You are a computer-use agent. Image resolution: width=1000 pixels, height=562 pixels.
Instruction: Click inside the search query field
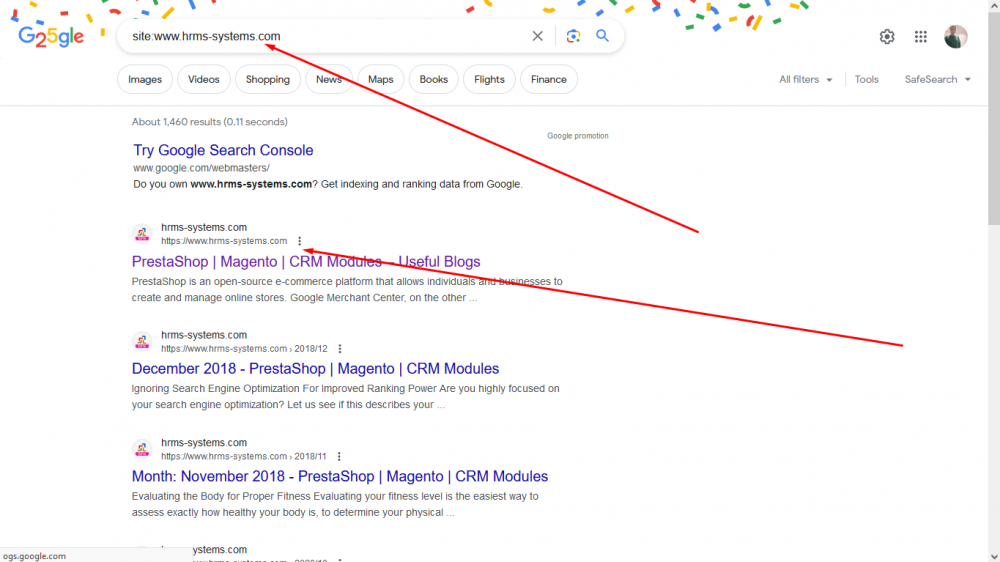pyautogui.click(x=325, y=36)
